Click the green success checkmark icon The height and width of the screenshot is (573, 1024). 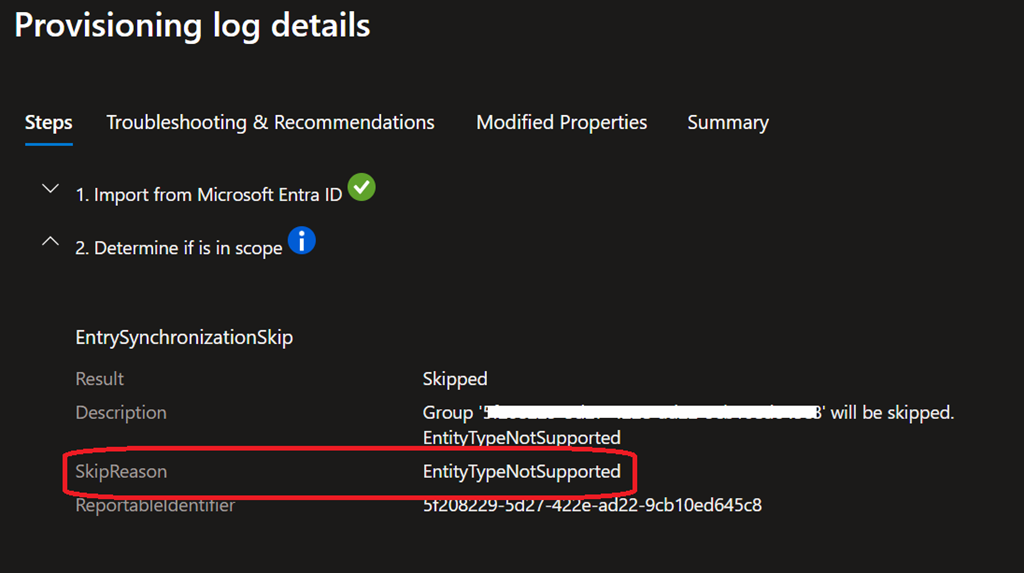point(362,187)
